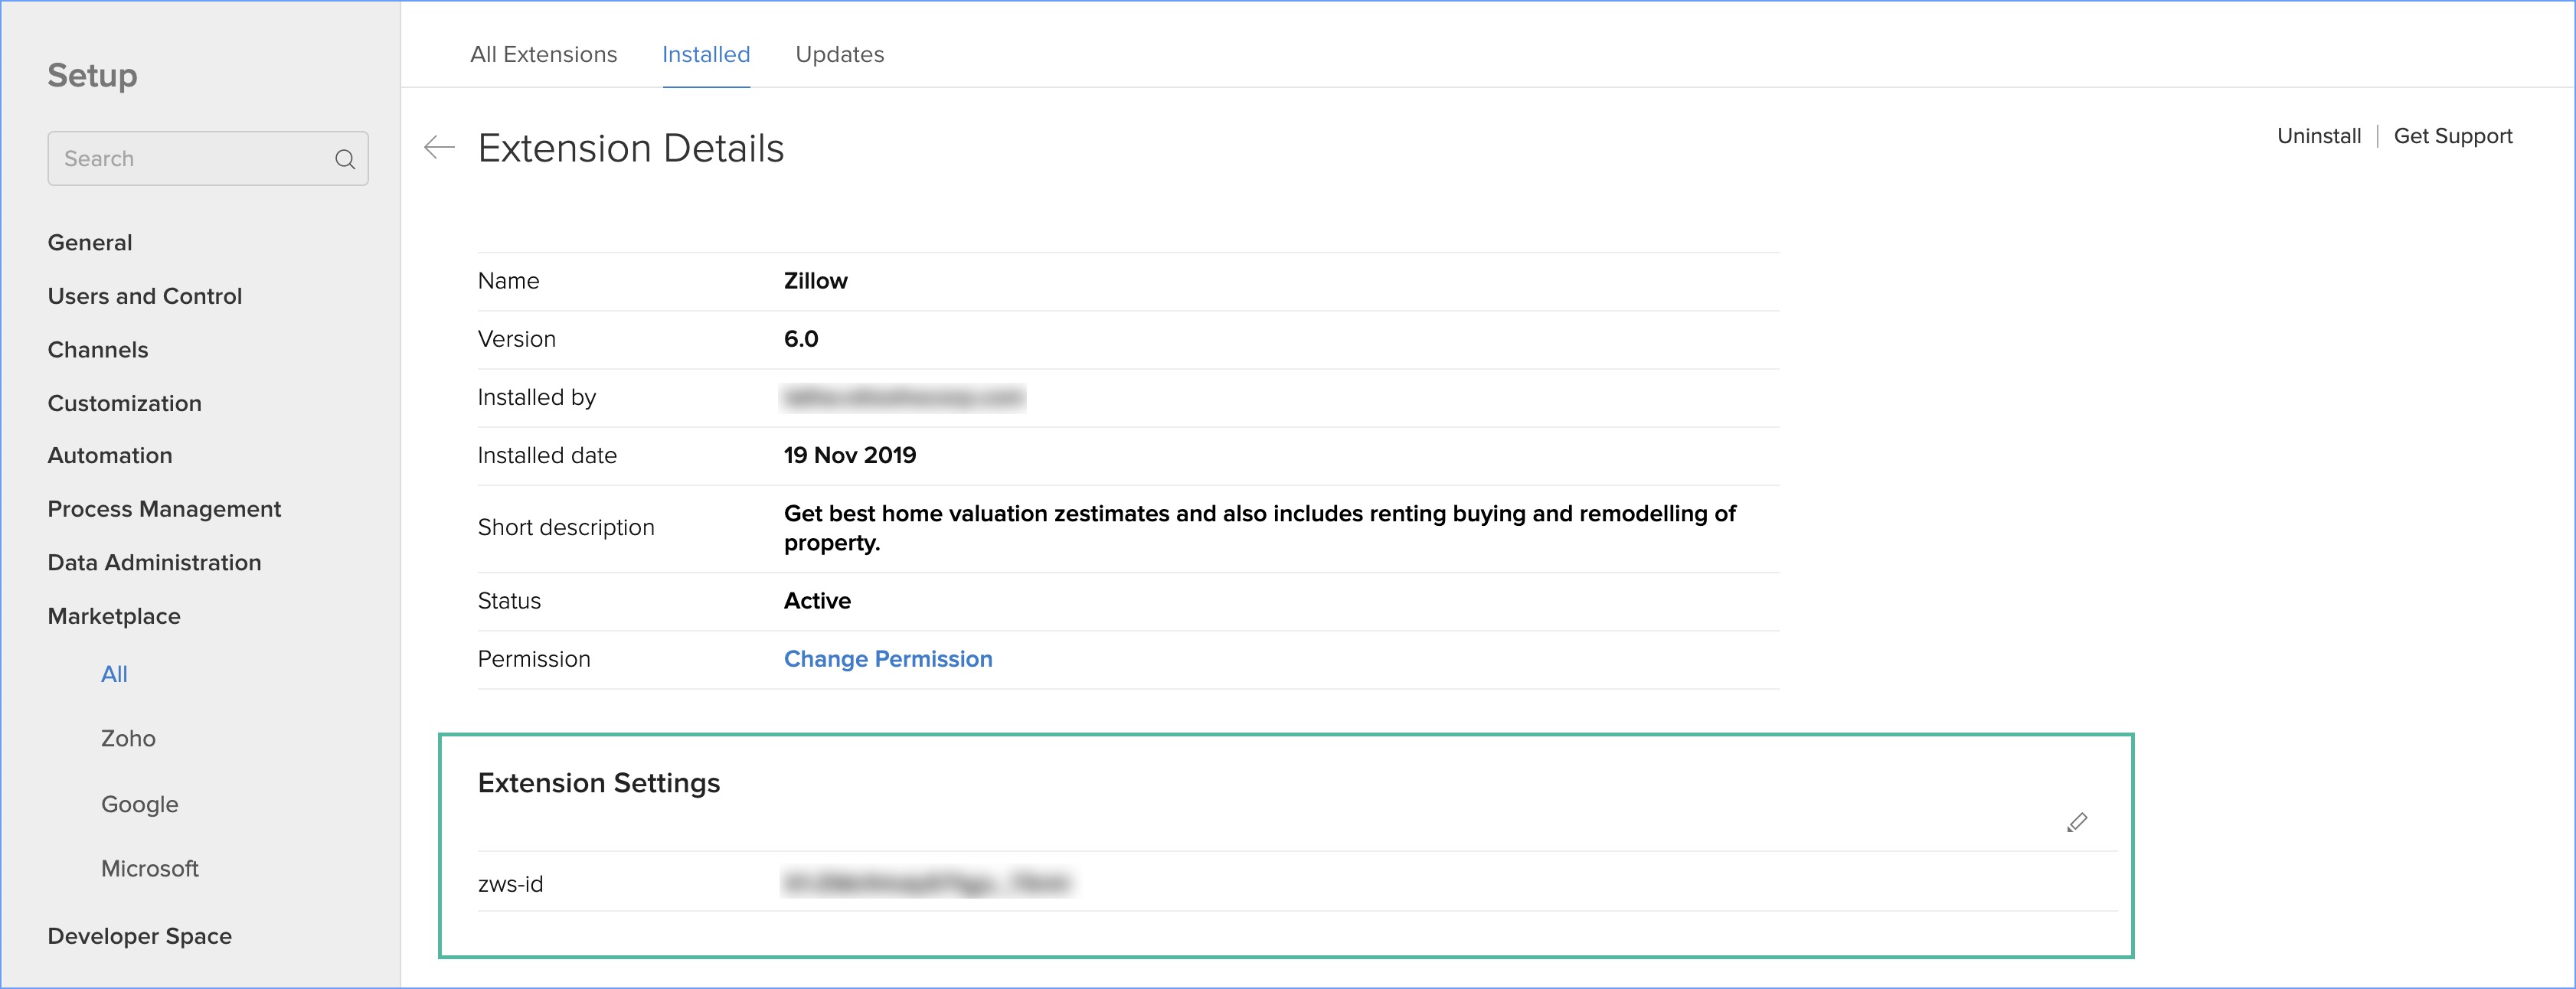Image resolution: width=2576 pixels, height=989 pixels.
Task: Open Developer Space in the sidebar
Action: tap(139, 936)
